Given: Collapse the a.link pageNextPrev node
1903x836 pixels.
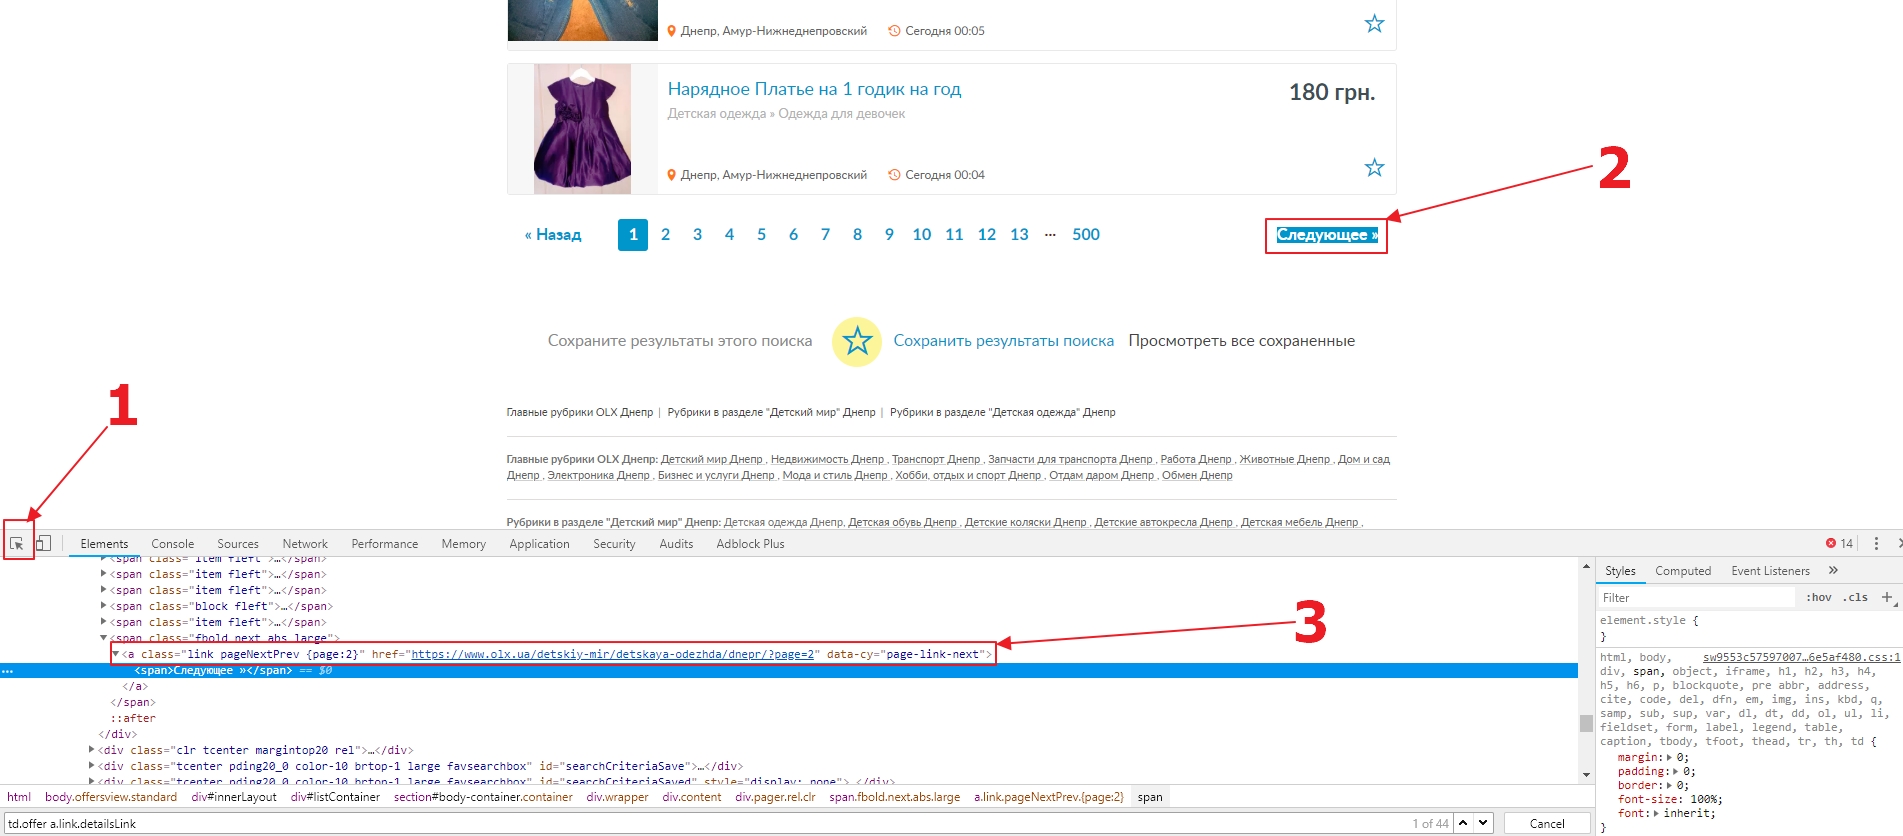Looking at the screenshot, I should click(116, 654).
